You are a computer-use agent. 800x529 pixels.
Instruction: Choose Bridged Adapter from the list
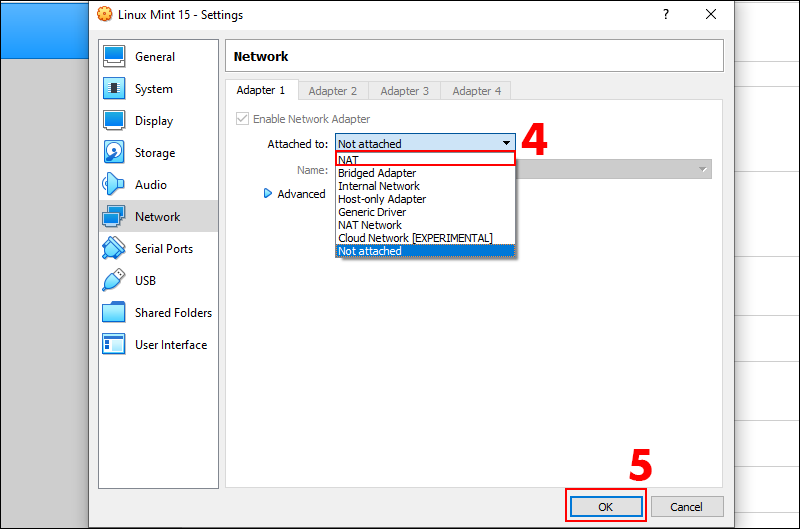pyautogui.click(x=425, y=173)
